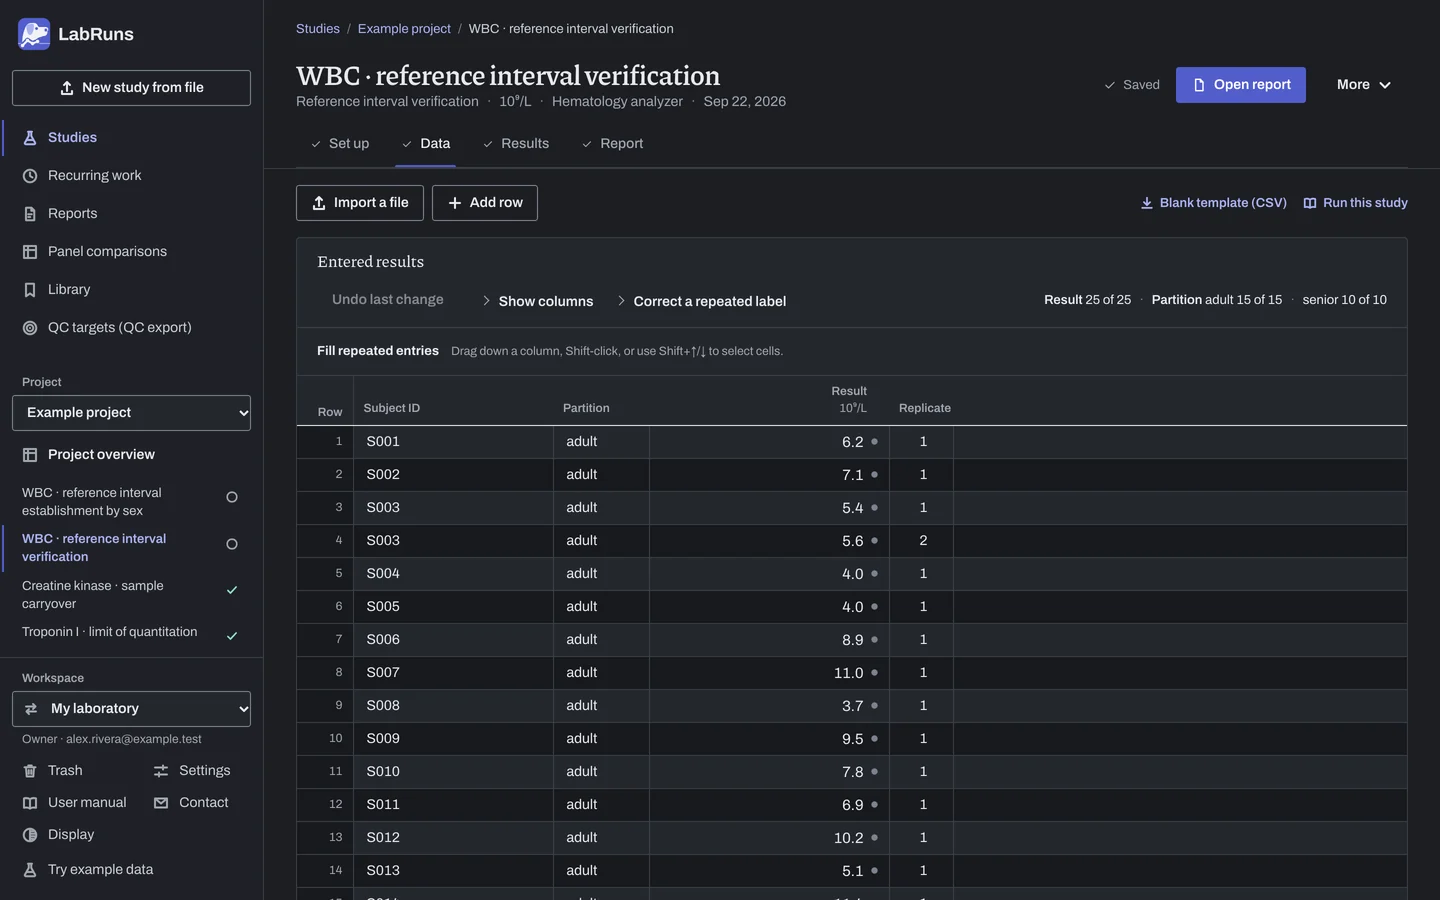Viewport: 1440px width, 900px height.
Task: Download Blank template (CSV)
Action: (1213, 203)
